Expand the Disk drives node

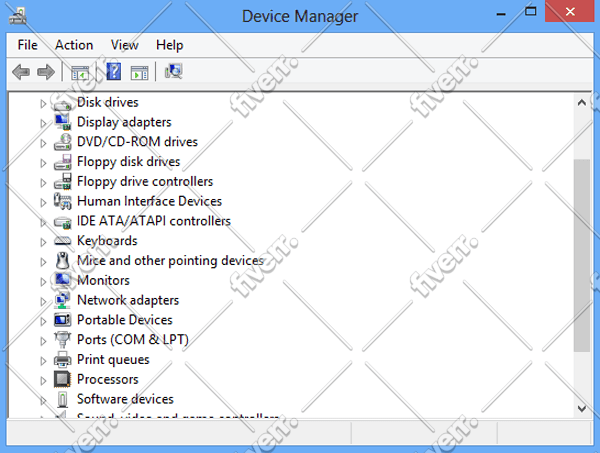(43, 104)
